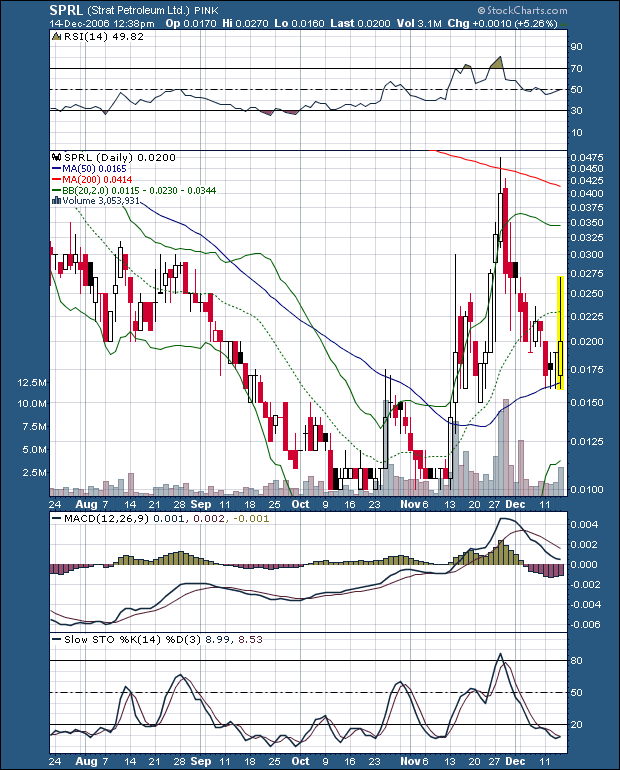Click the Slow STO %K(14) %D(3) label

(133, 640)
